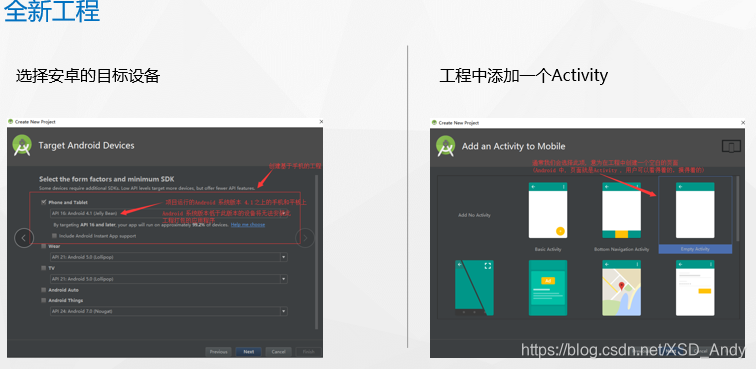Screen dimensions: 756x369
Task: Select the Add No Activity option
Action: tap(474, 215)
